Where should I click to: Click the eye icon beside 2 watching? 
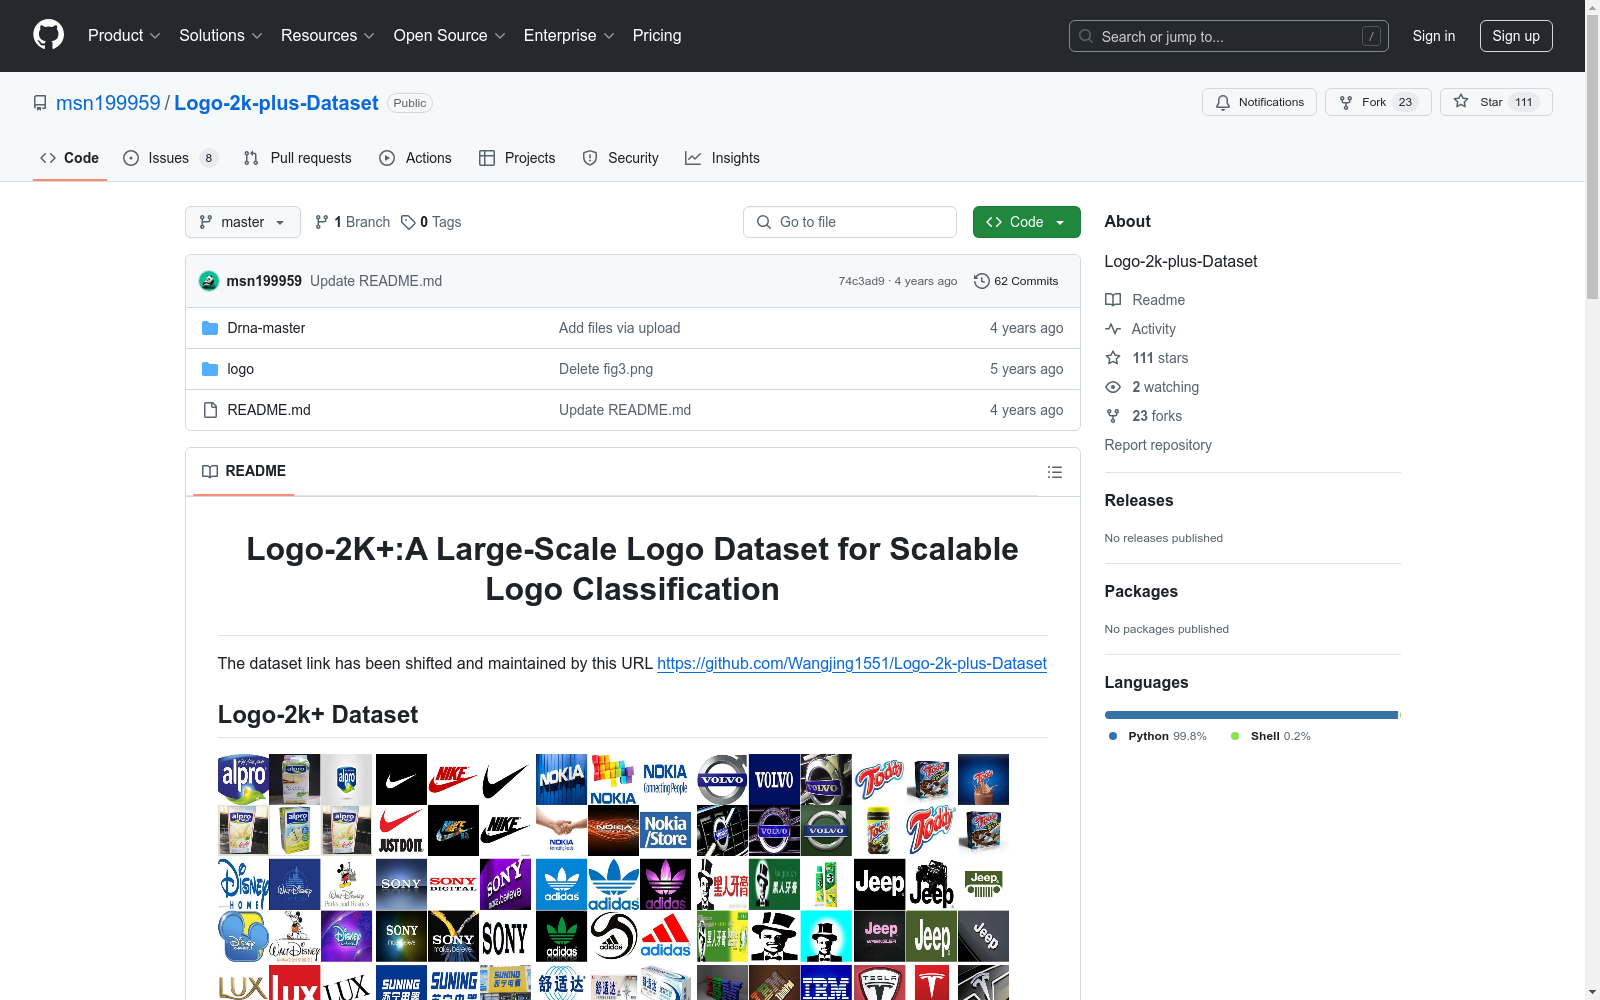click(1113, 387)
